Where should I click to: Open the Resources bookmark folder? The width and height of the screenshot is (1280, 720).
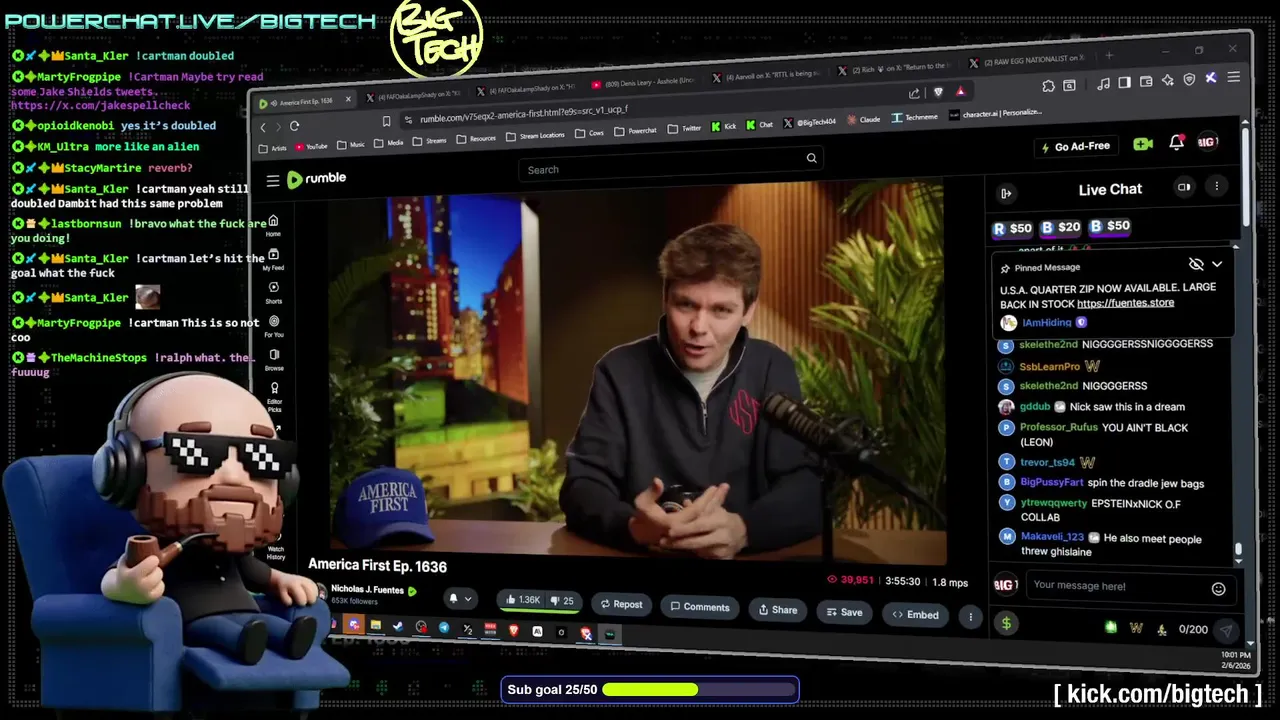pyautogui.click(x=476, y=138)
